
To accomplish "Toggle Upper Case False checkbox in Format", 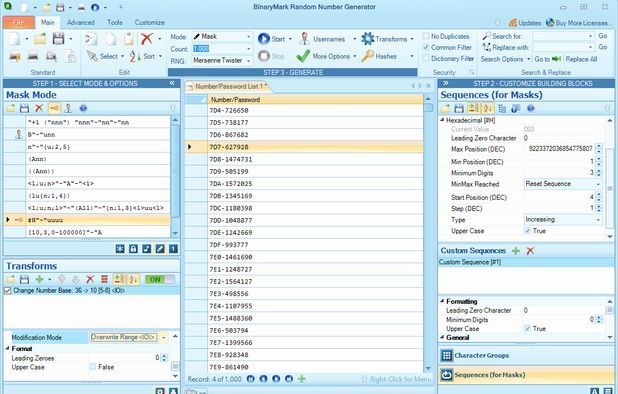I will 93,367.
